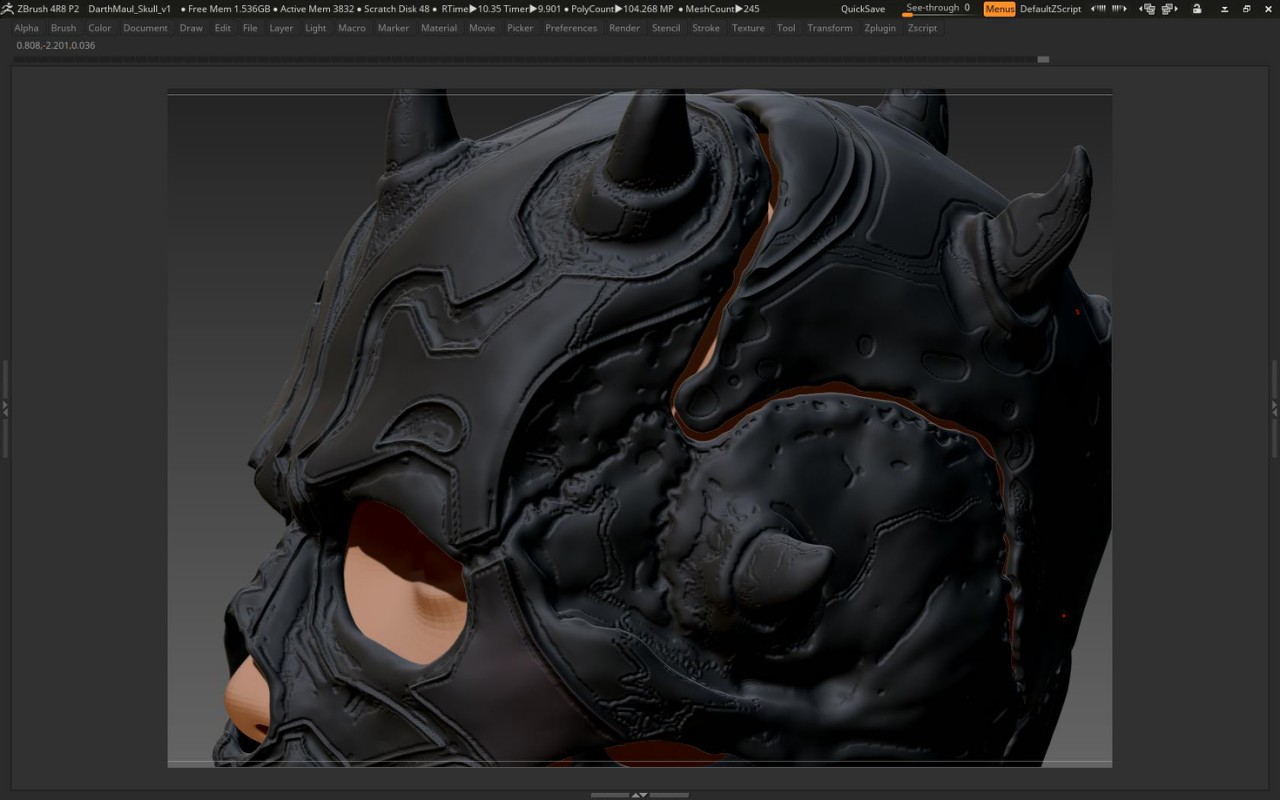Load previous UI colors arrow icon
The width and height of the screenshot is (1280, 800).
click(1098, 9)
